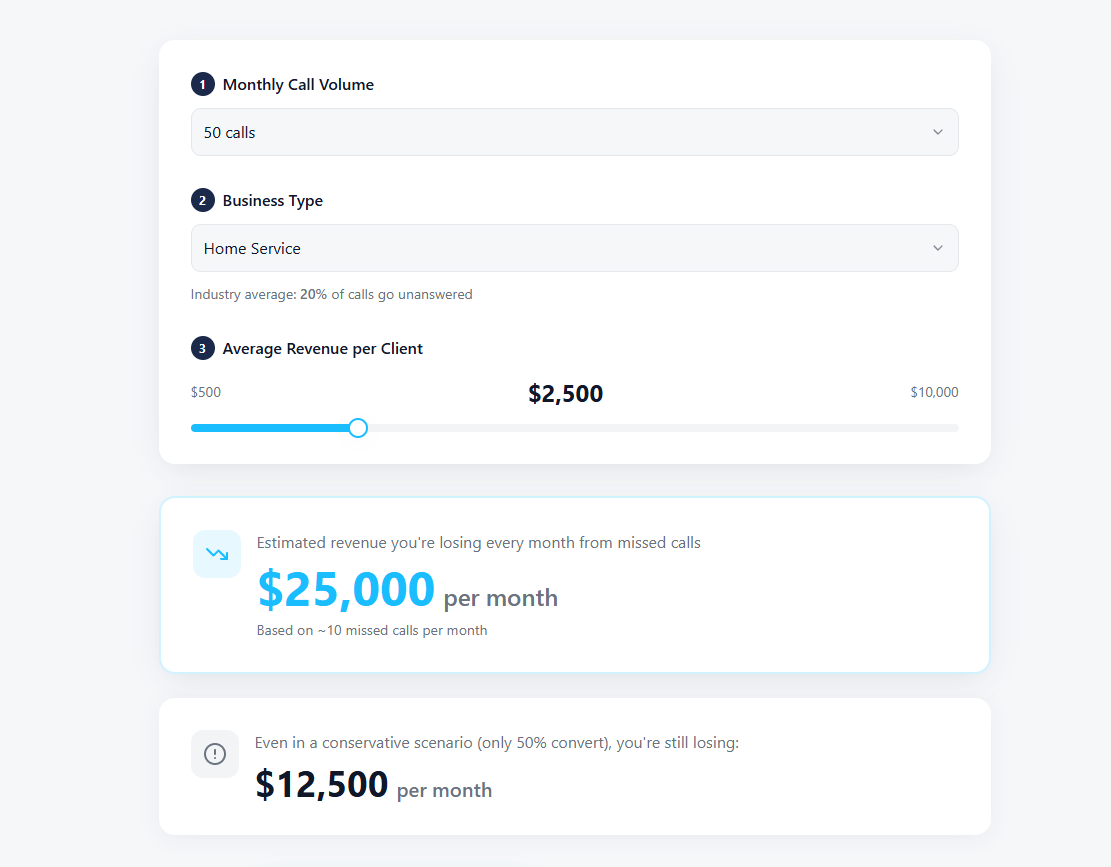This screenshot has height=867, width=1111.
Task: Click the industry average 20% note
Action: 331,295
